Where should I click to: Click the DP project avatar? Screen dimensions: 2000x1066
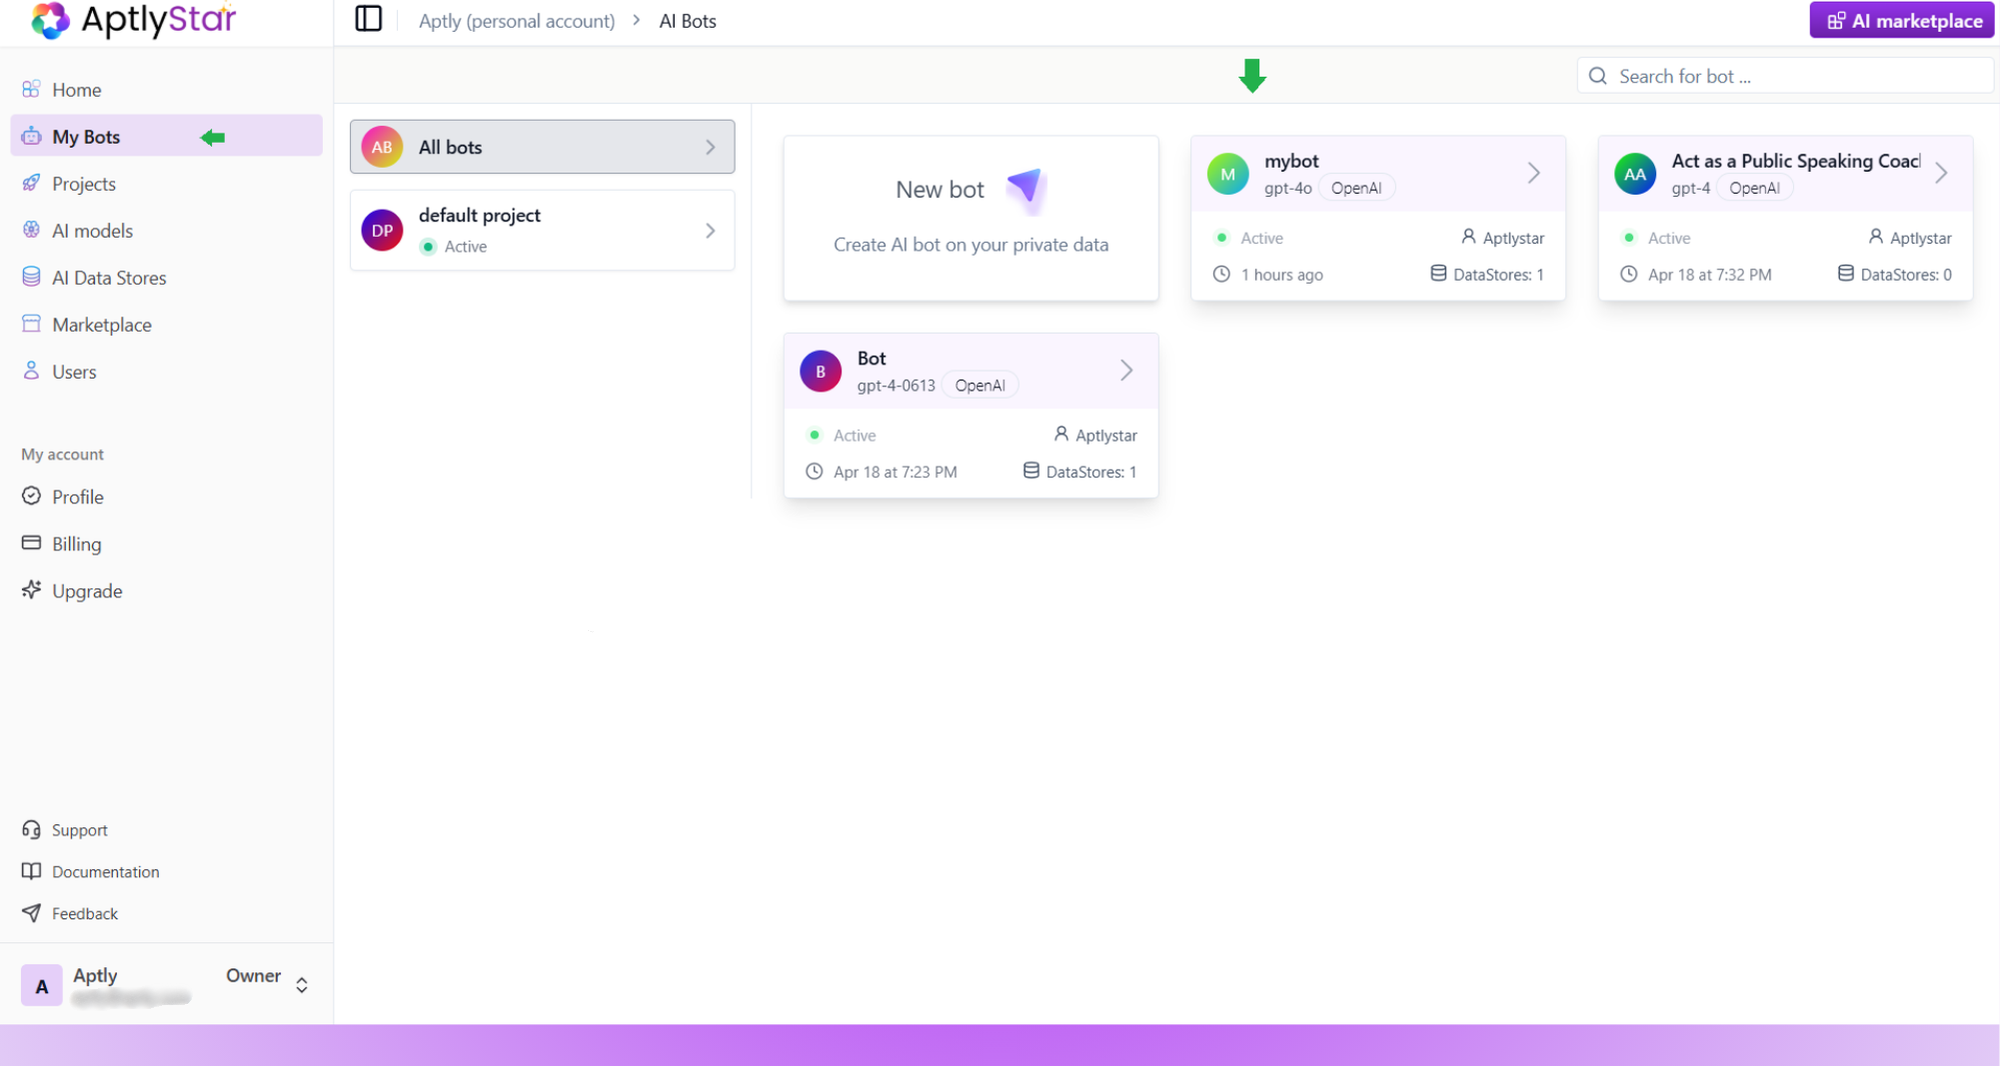coord(382,230)
